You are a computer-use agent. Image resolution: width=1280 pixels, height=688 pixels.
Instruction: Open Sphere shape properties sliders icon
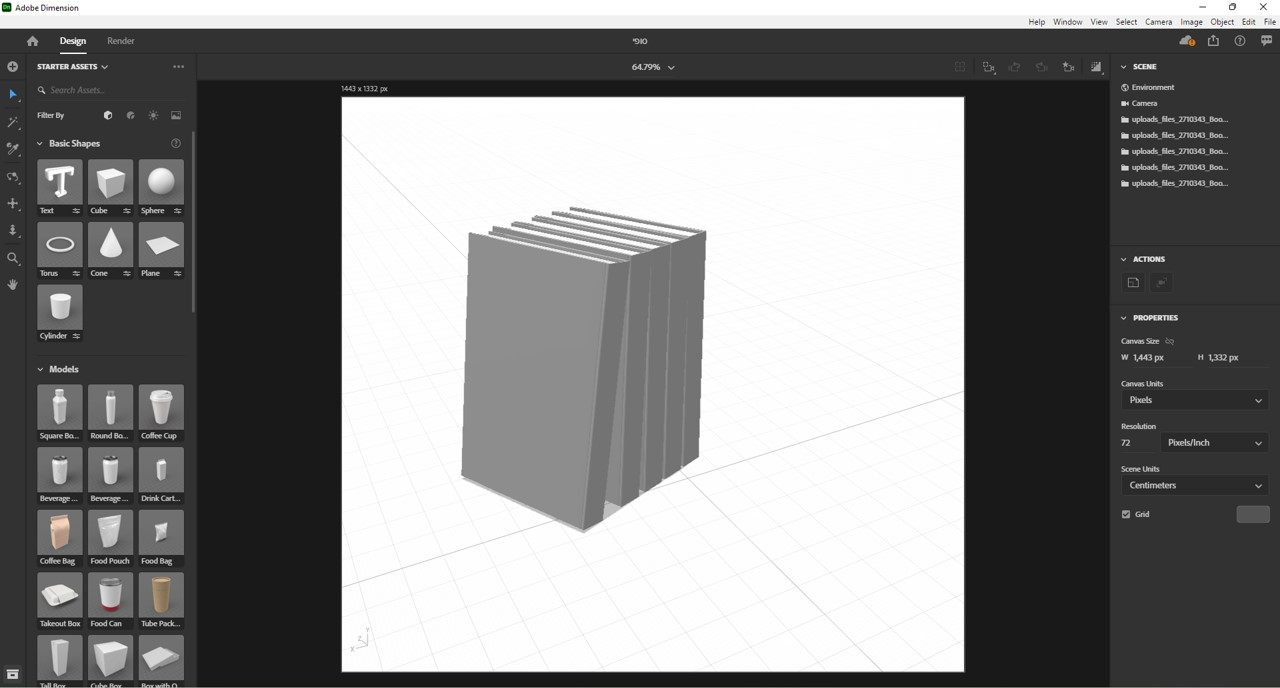click(177, 211)
